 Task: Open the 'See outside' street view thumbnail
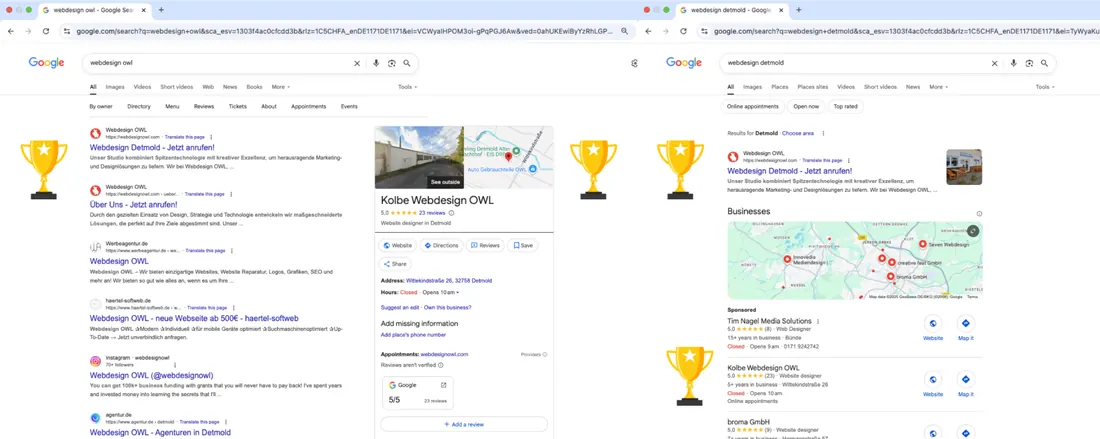coord(419,157)
